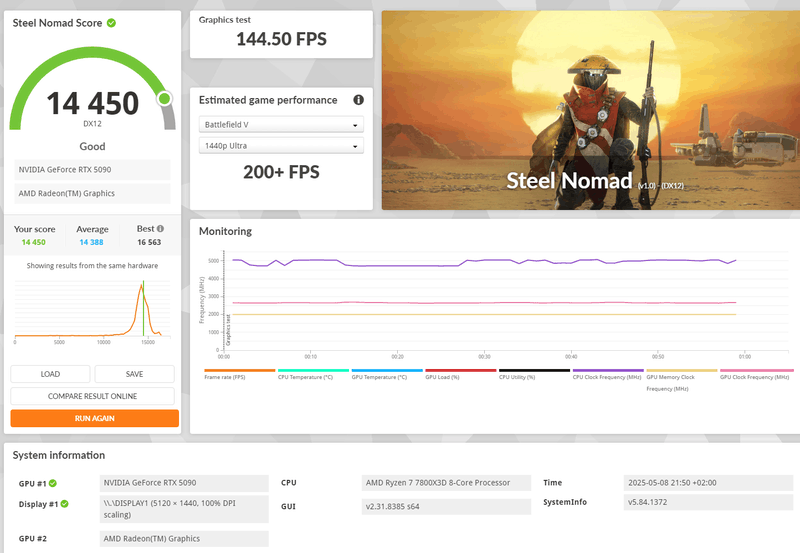Image resolution: width=800 pixels, height=553 pixels.
Task: Click the Display #1 green check icon
Action: coord(64,504)
